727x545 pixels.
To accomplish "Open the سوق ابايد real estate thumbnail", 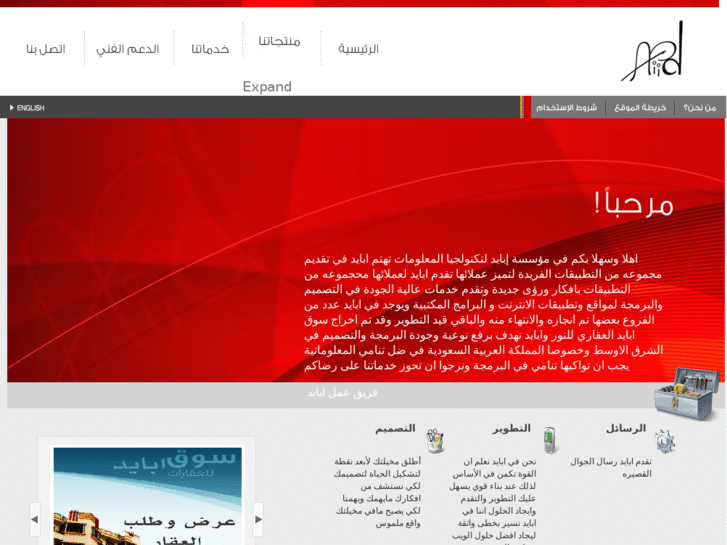I will 147,496.
